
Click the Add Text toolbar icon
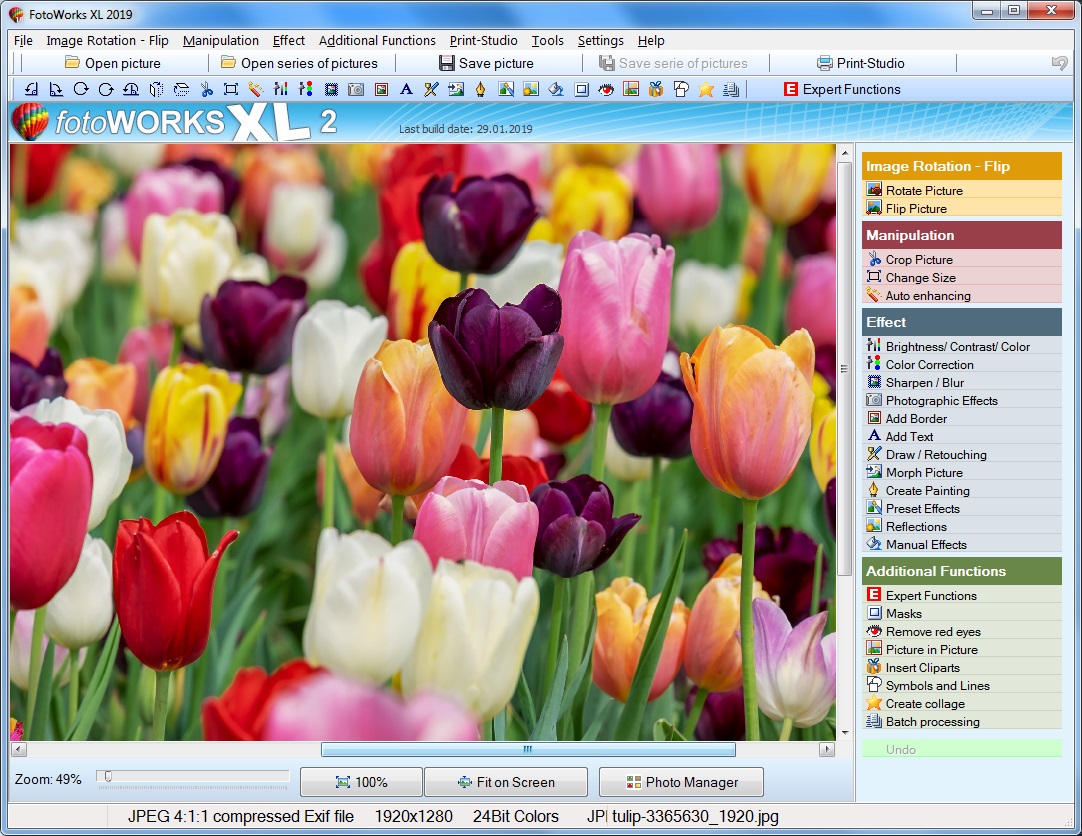click(x=407, y=89)
